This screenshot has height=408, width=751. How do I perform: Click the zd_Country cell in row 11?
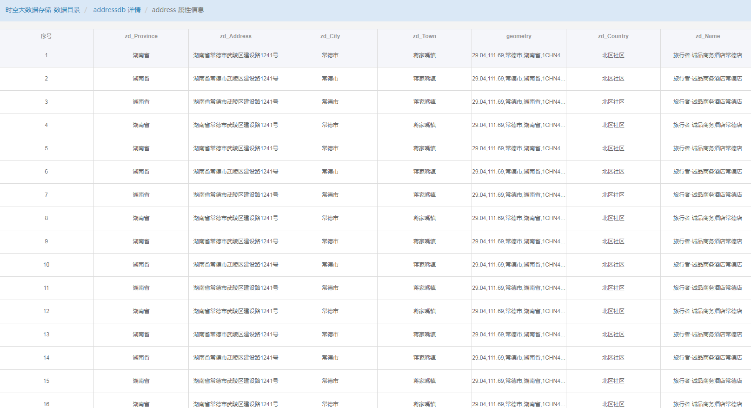click(613, 288)
